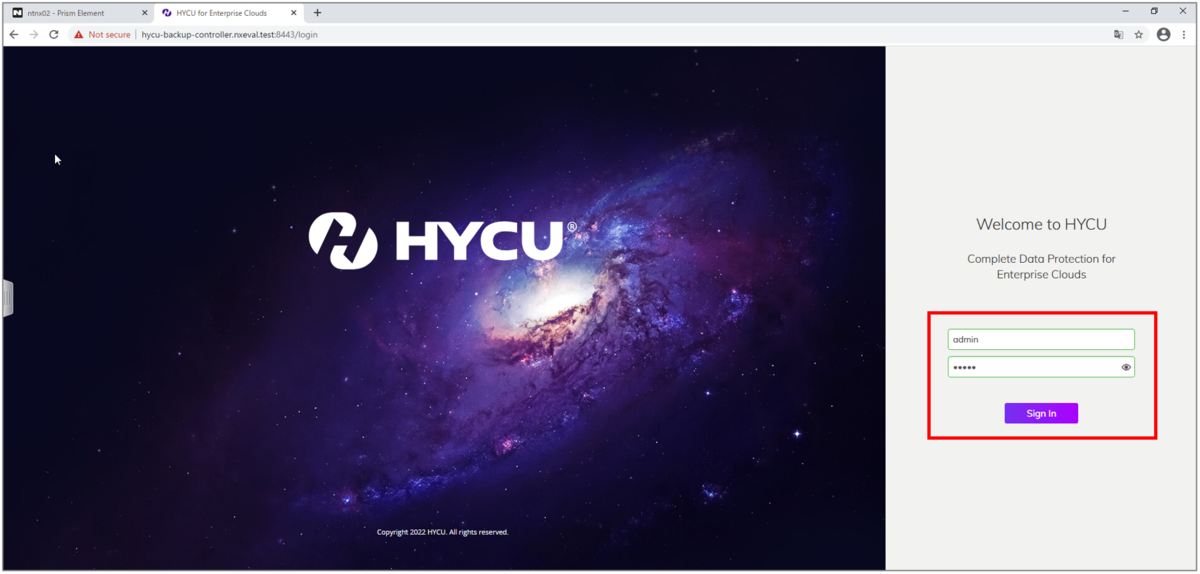Screen dimensions: 1200x574
Task: Click the Sign In button
Action: point(1041,413)
